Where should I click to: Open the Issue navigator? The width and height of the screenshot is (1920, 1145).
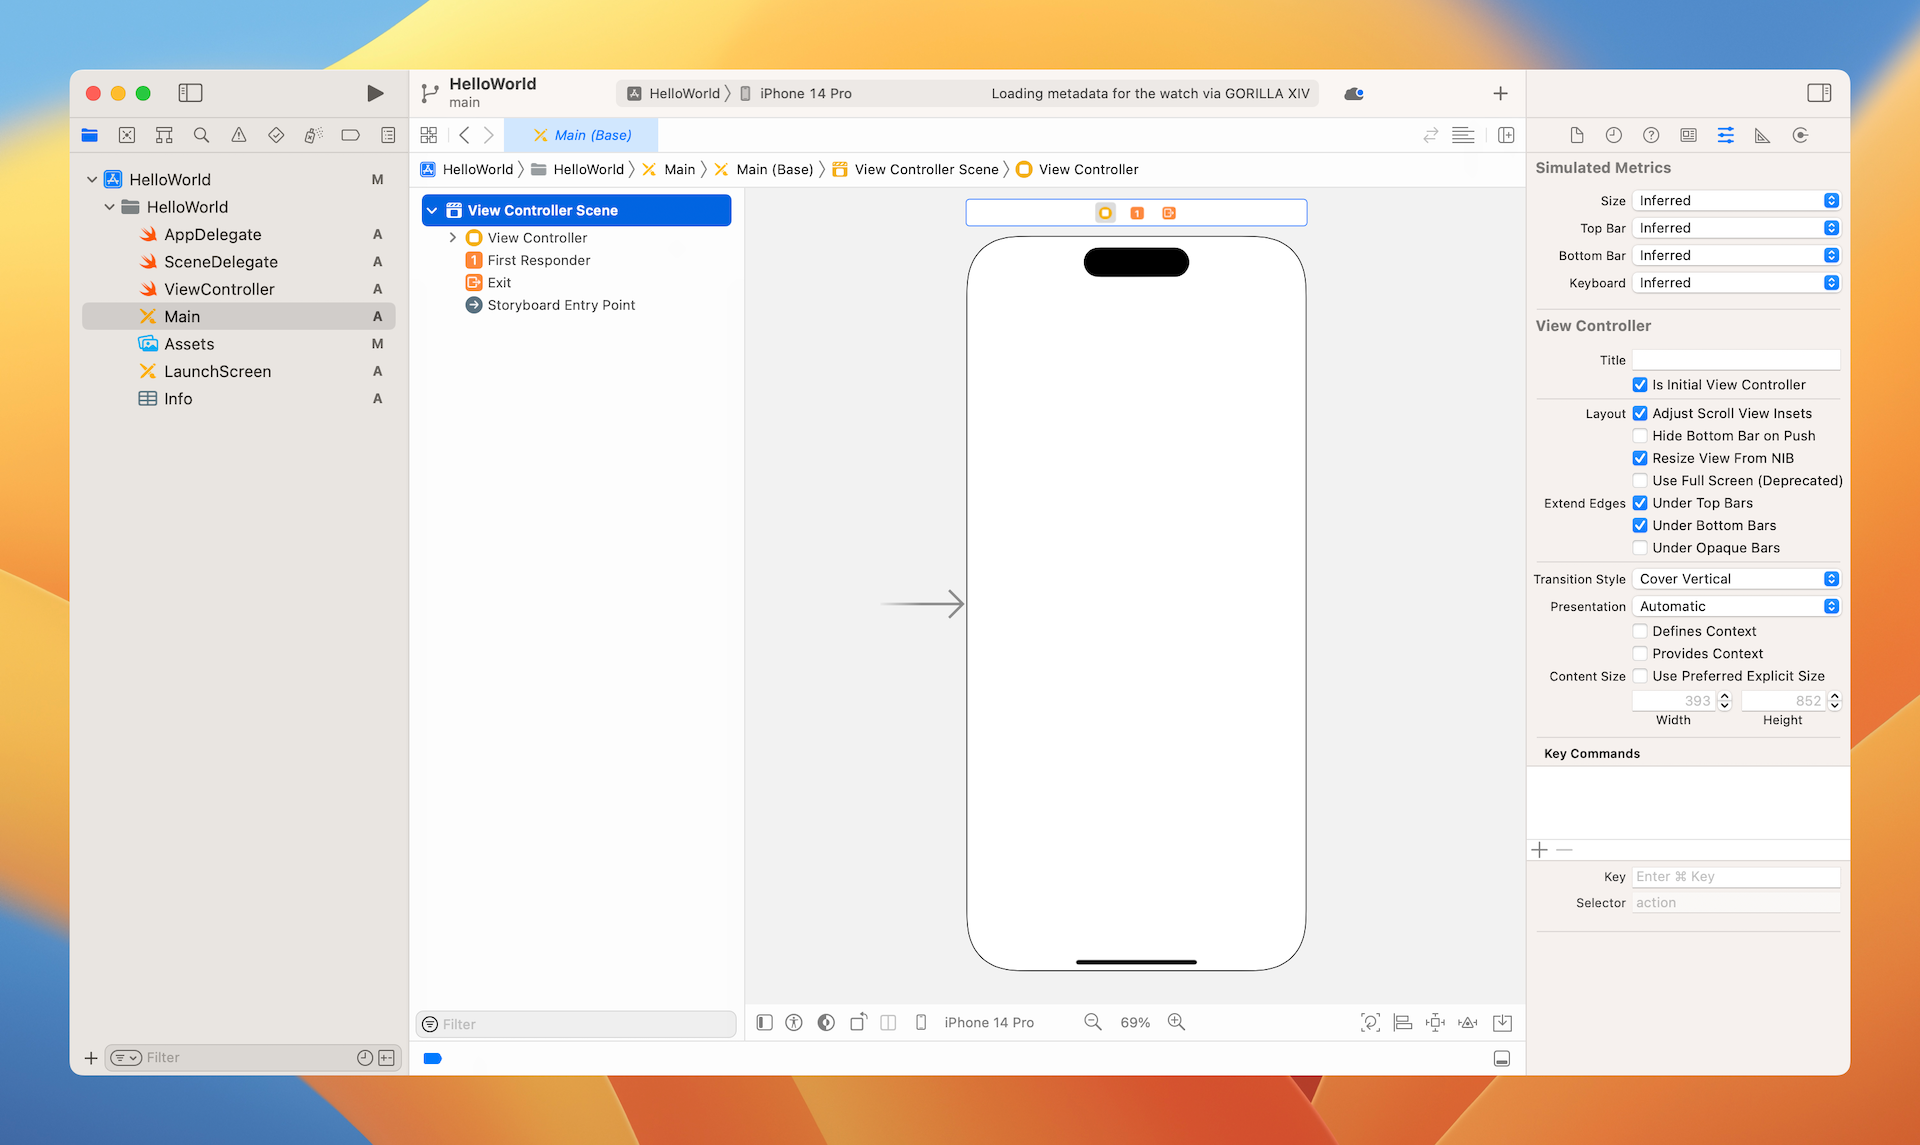click(x=238, y=134)
